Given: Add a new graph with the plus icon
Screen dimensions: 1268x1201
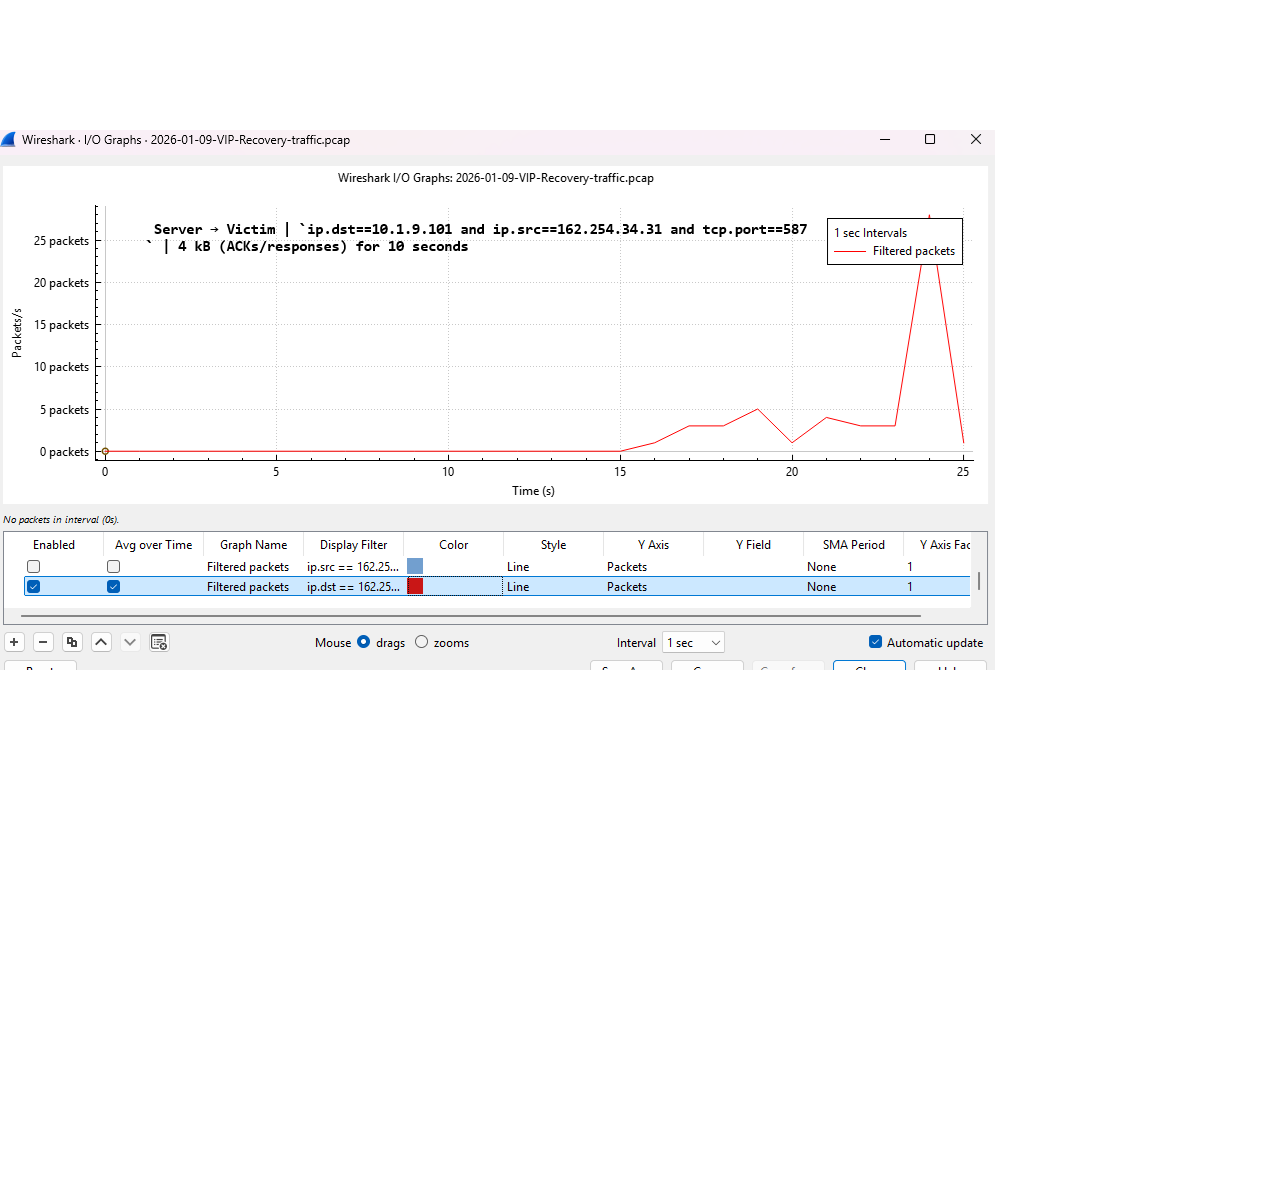Looking at the screenshot, I should 14,642.
